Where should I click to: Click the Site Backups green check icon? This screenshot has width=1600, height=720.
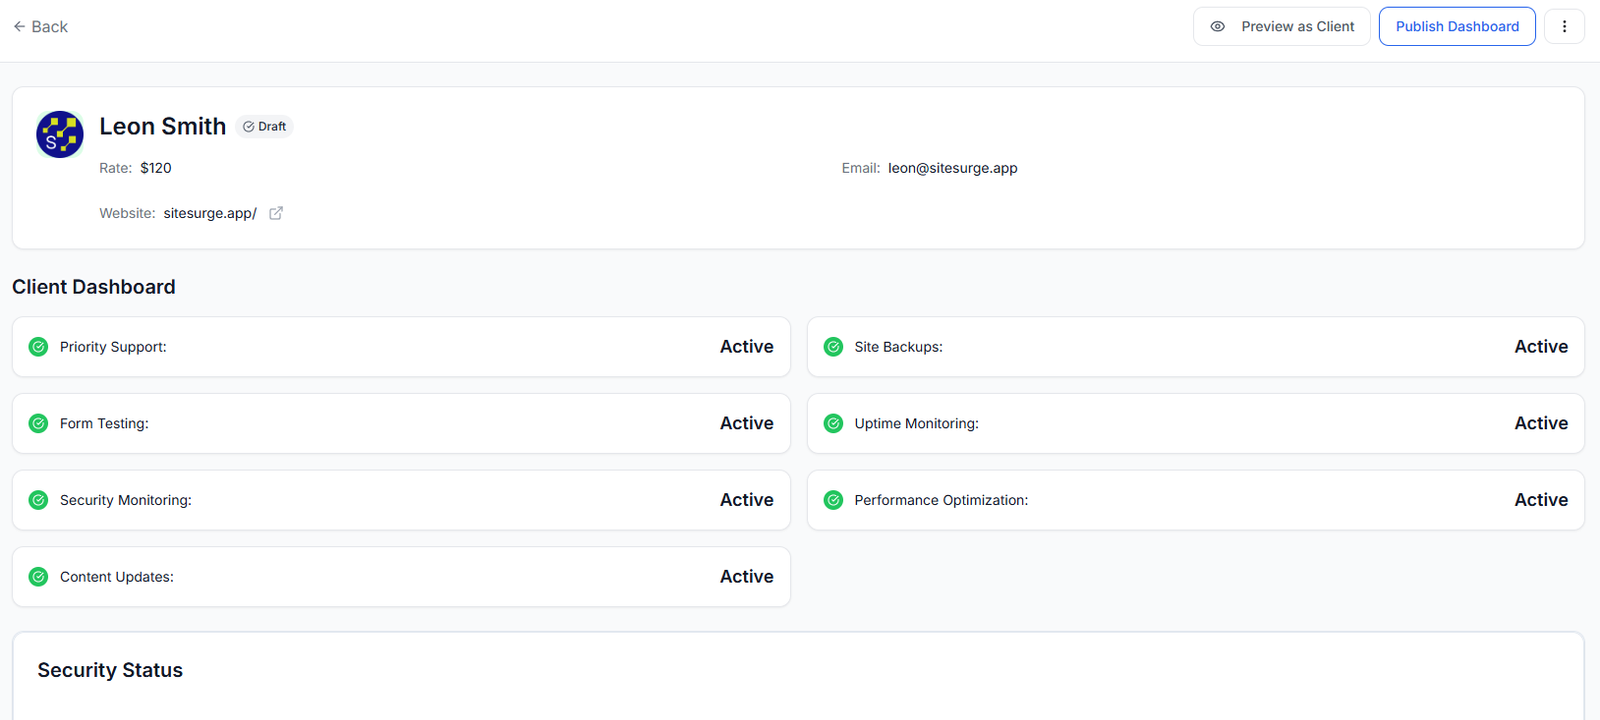click(x=833, y=347)
